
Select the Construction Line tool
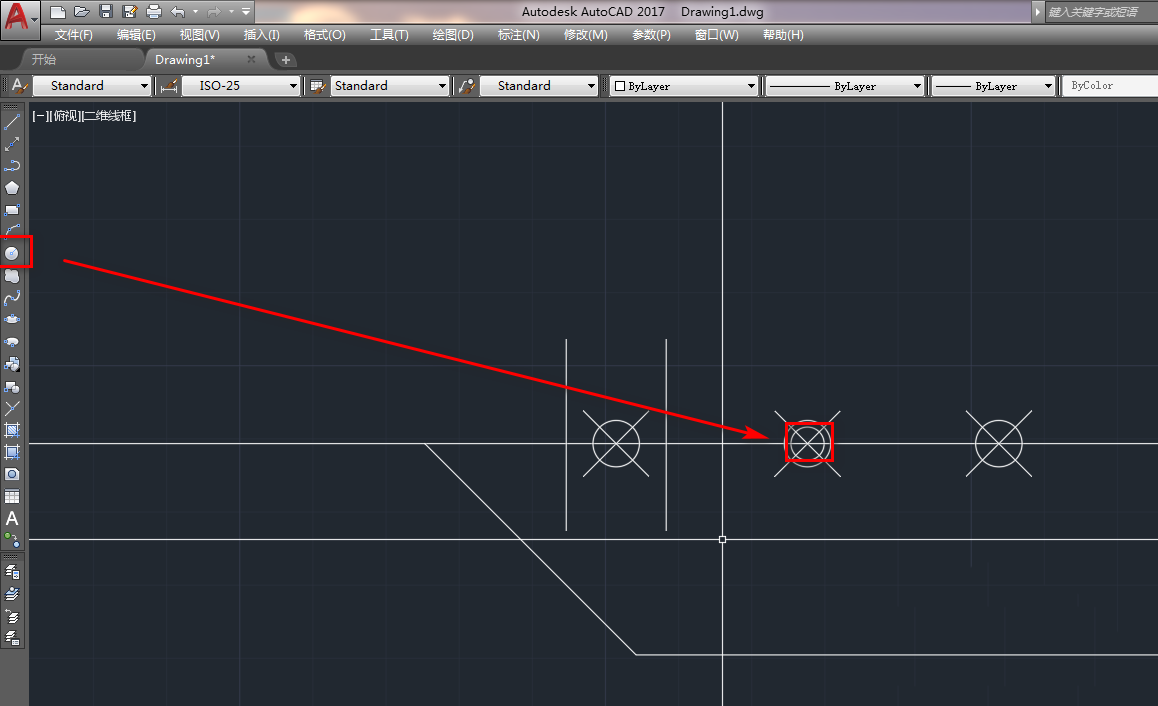pos(12,144)
